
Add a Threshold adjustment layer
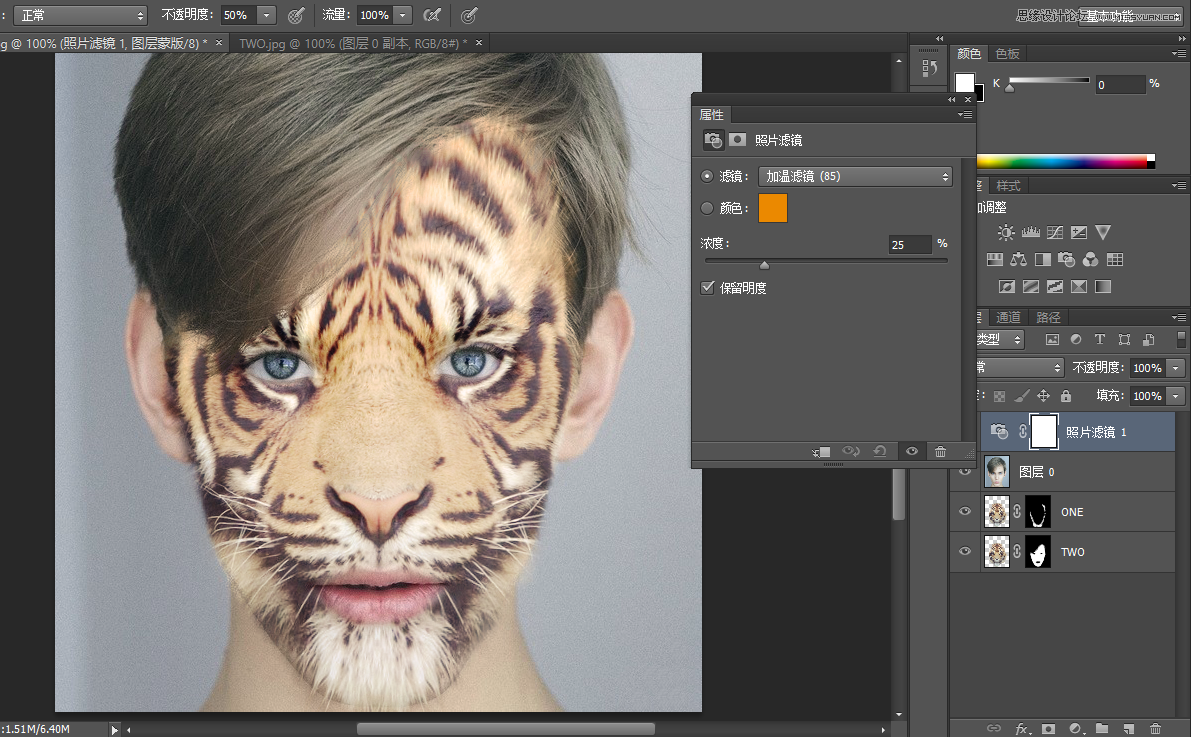pyautogui.click(x=1055, y=286)
